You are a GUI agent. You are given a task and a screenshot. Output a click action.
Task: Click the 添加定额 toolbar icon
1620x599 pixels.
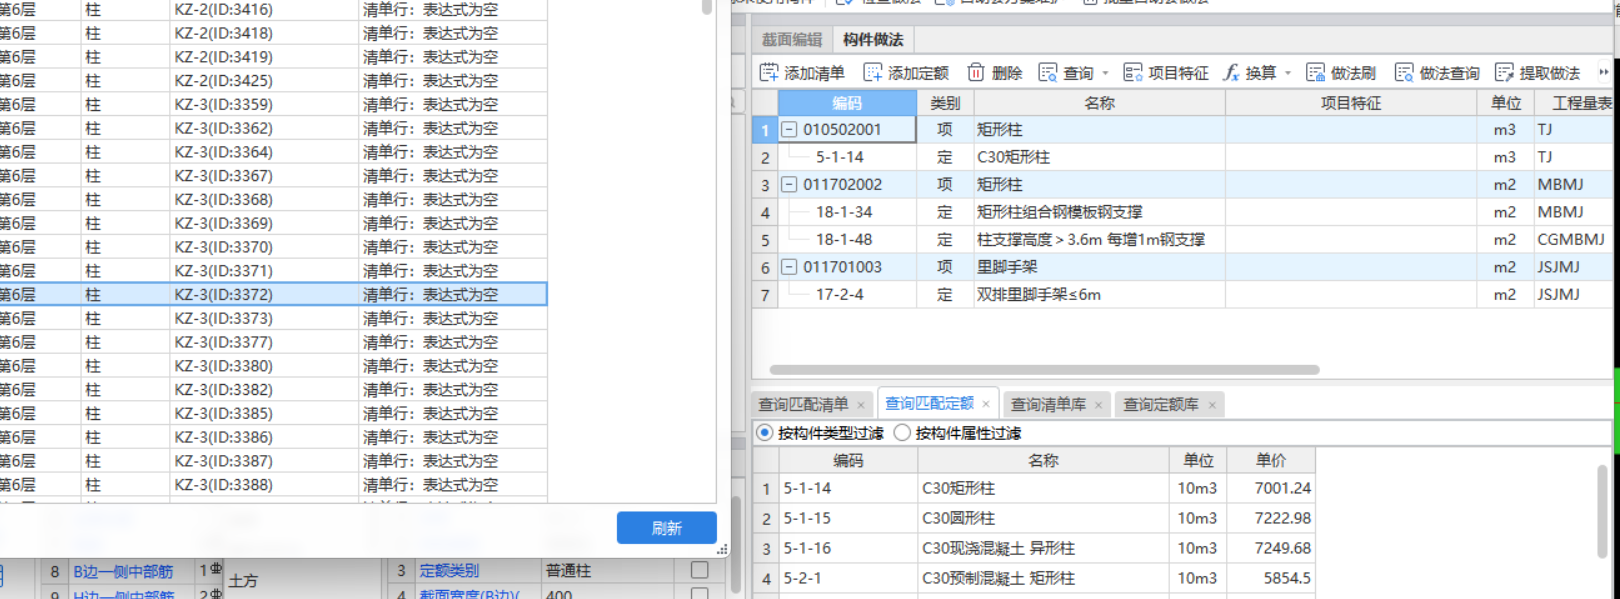(x=873, y=72)
